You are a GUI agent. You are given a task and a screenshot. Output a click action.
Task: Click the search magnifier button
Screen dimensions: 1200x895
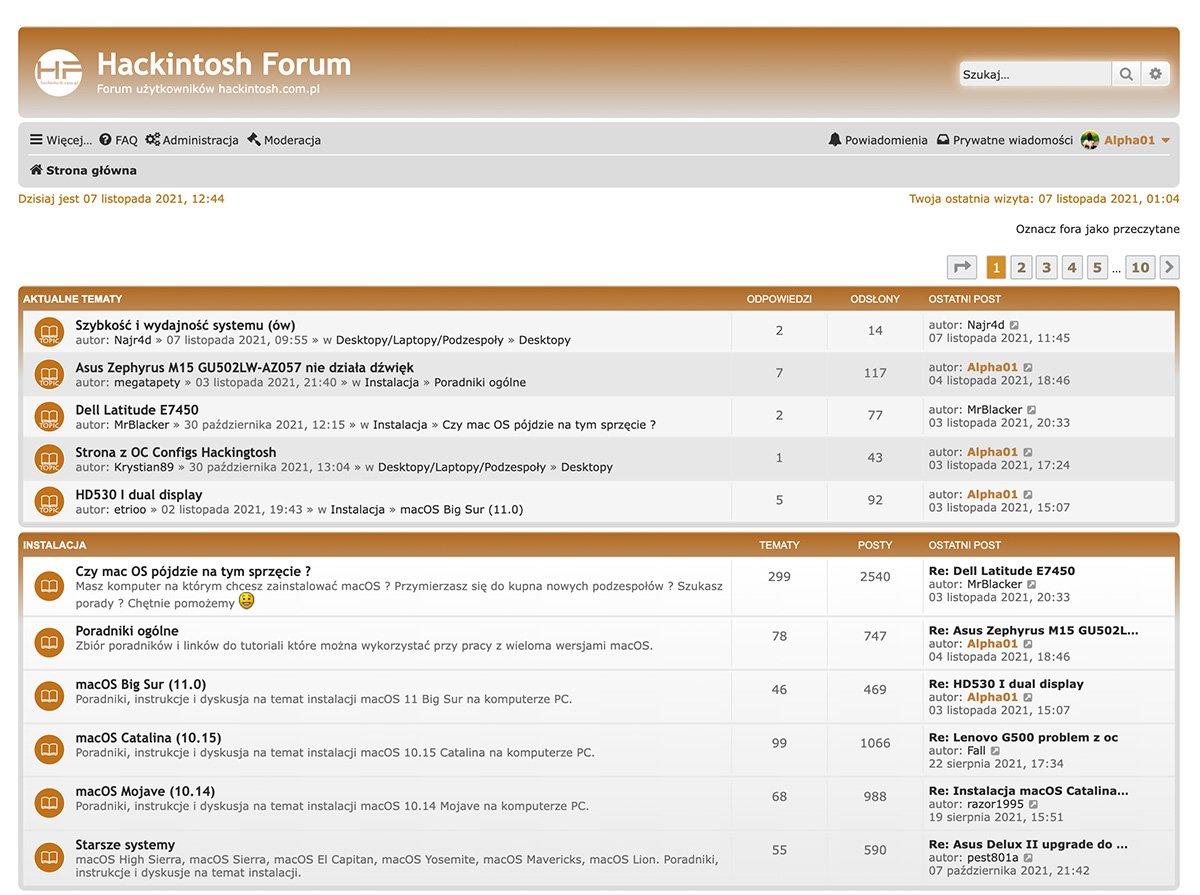[1126, 74]
